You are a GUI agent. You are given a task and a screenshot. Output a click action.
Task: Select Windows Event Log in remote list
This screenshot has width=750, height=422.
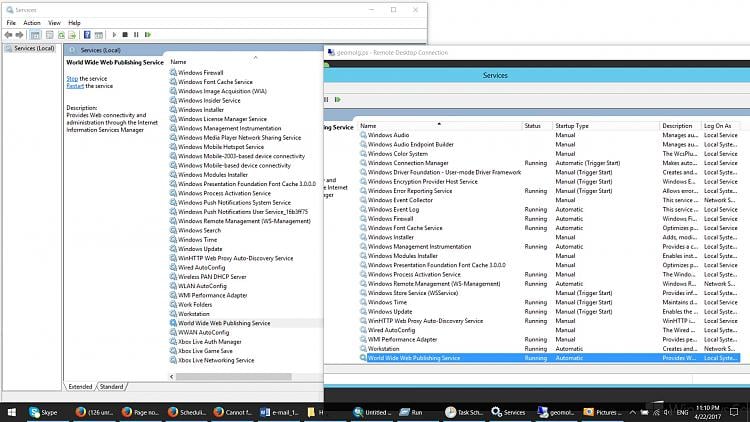click(393, 210)
